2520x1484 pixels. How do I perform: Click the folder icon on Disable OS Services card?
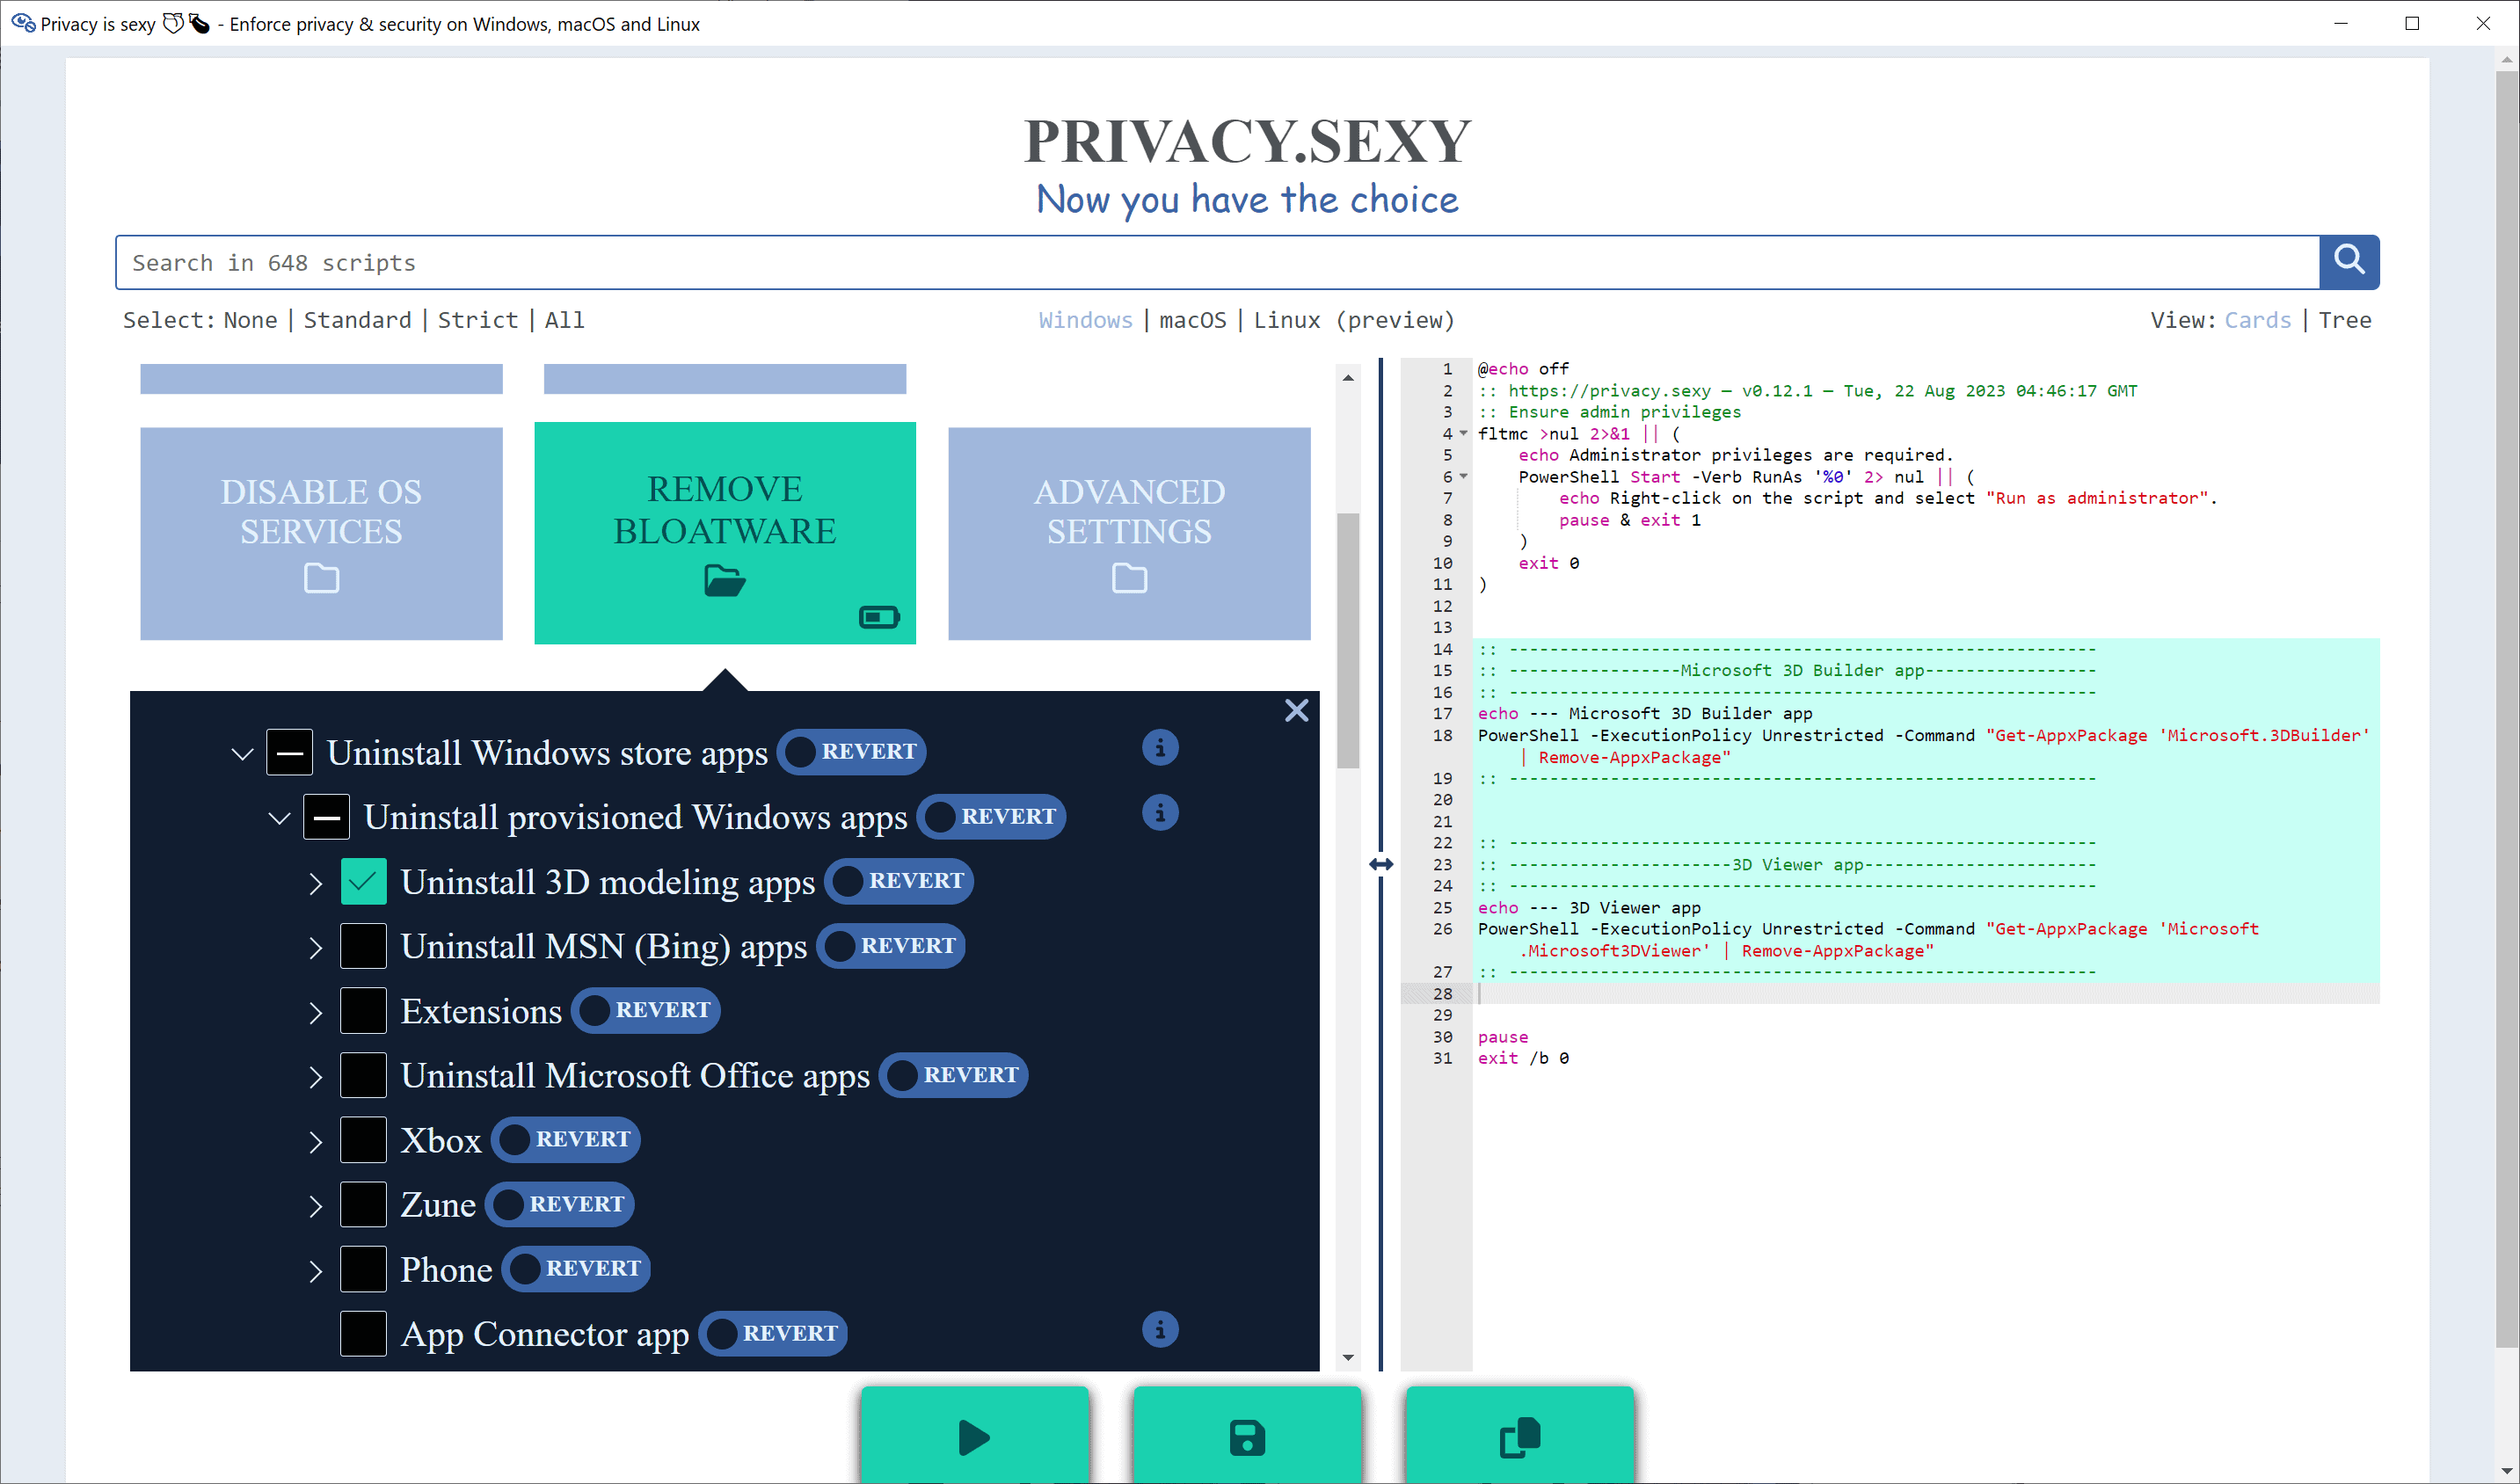pyautogui.click(x=320, y=578)
